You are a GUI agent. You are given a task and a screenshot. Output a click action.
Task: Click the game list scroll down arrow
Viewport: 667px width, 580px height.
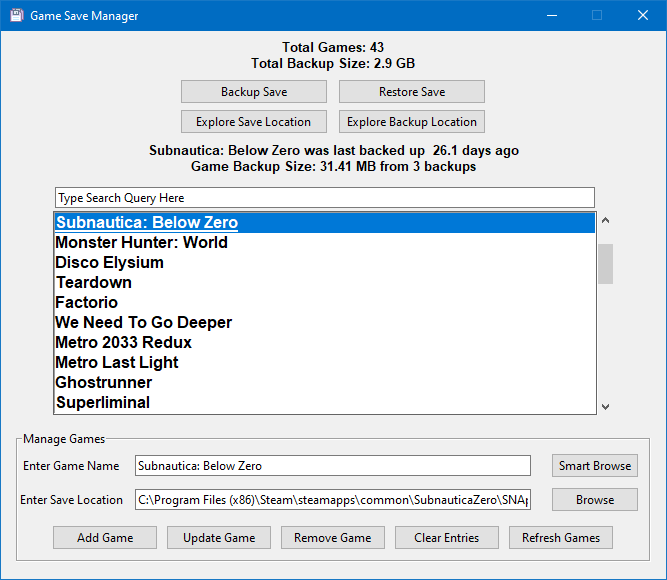tap(605, 407)
